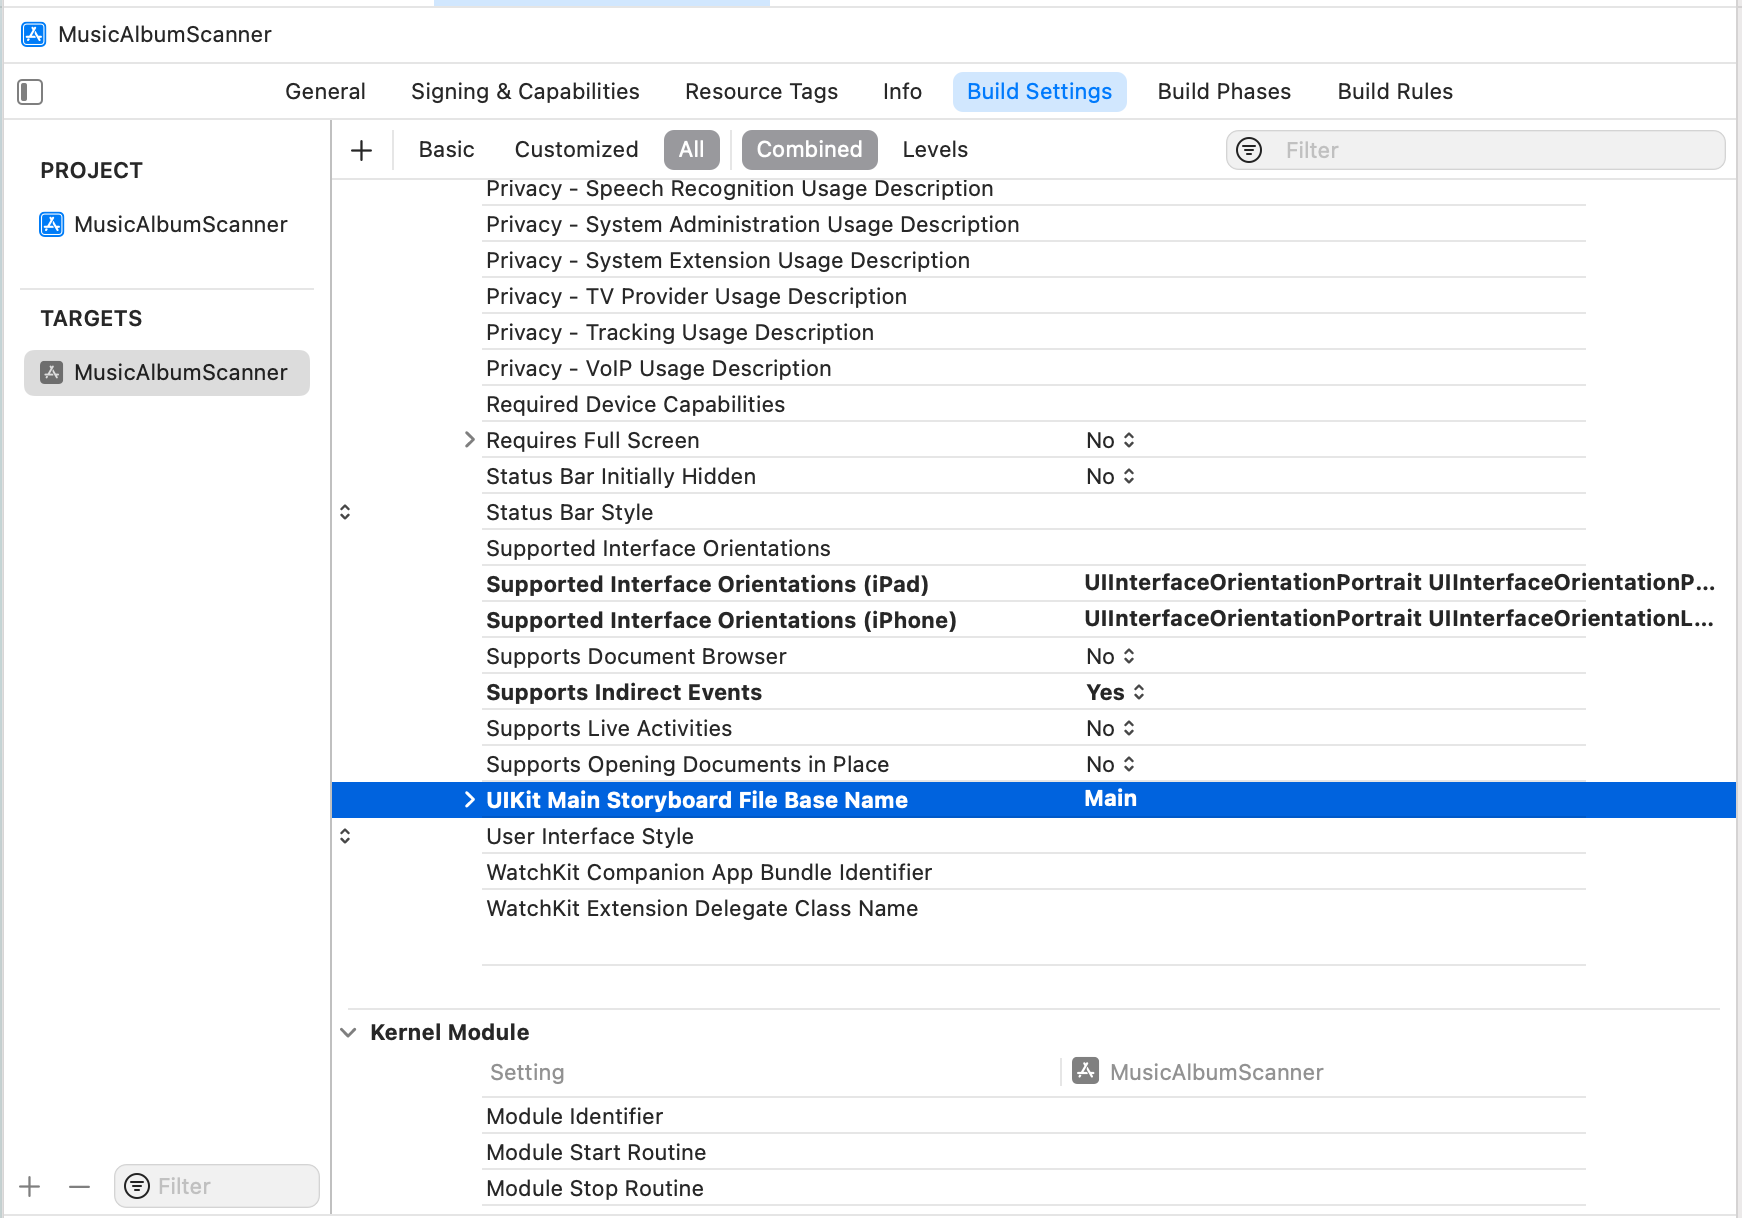
Task: Click the Main storyboard value
Action: pyautogui.click(x=1110, y=799)
